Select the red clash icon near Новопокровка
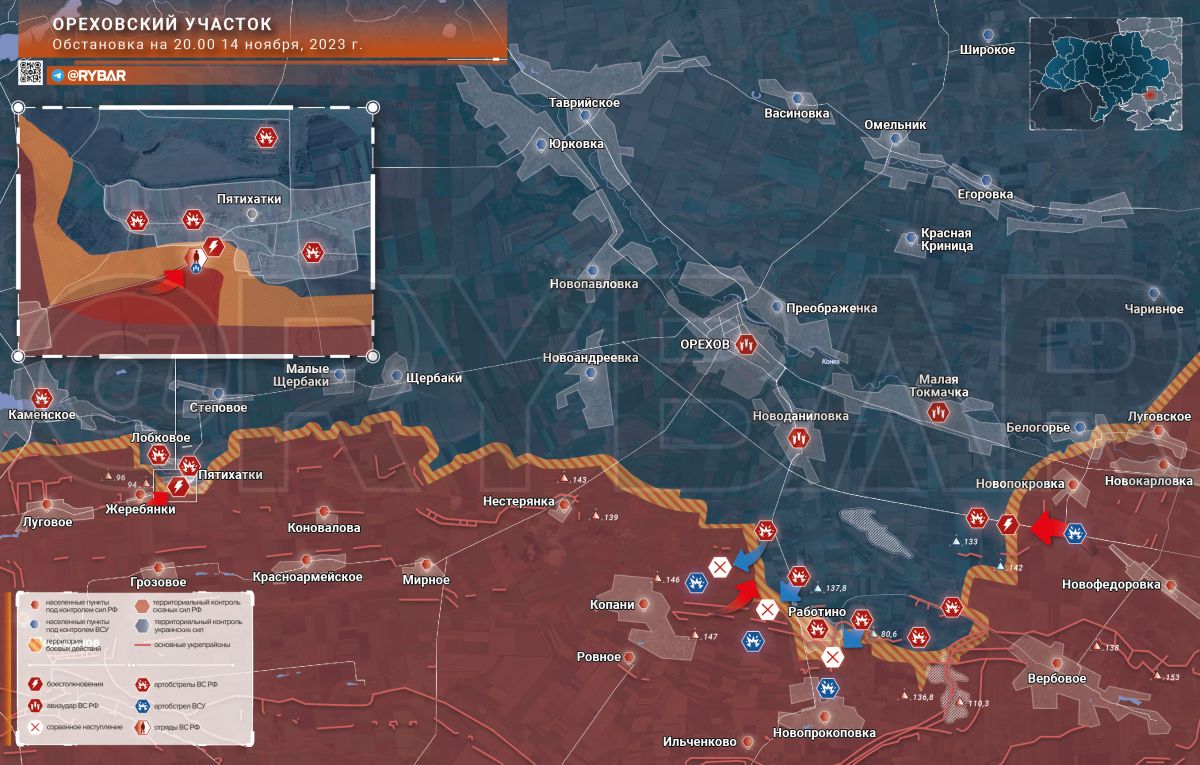Image resolution: width=1200 pixels, height=765 pixels. [x=1007, y=523]
